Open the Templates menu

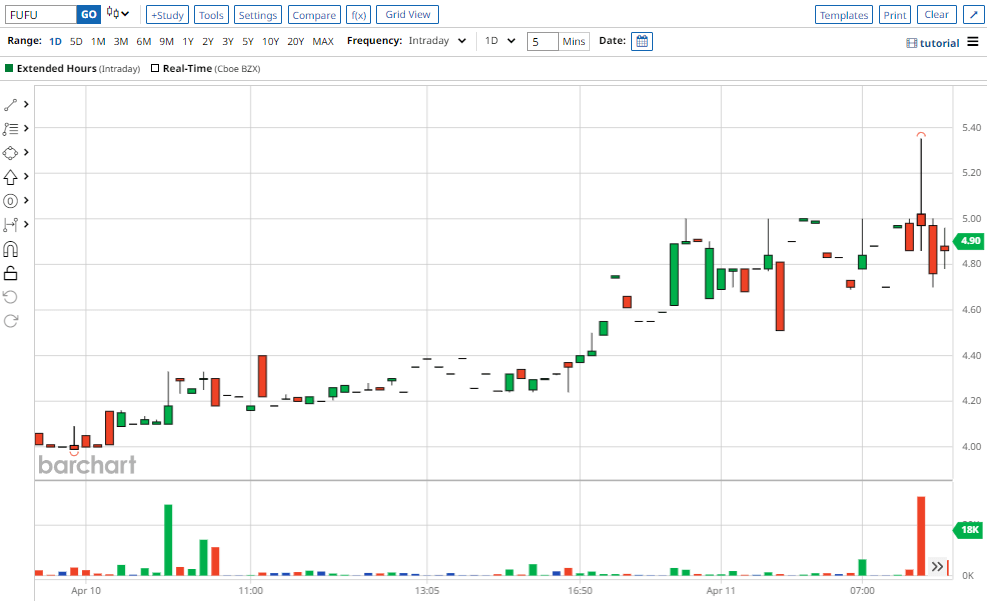844,15
